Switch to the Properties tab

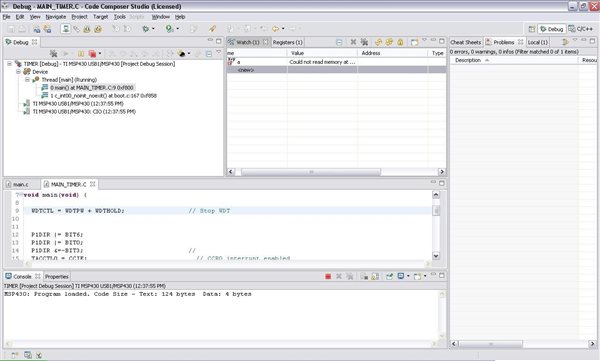(57, 276)
